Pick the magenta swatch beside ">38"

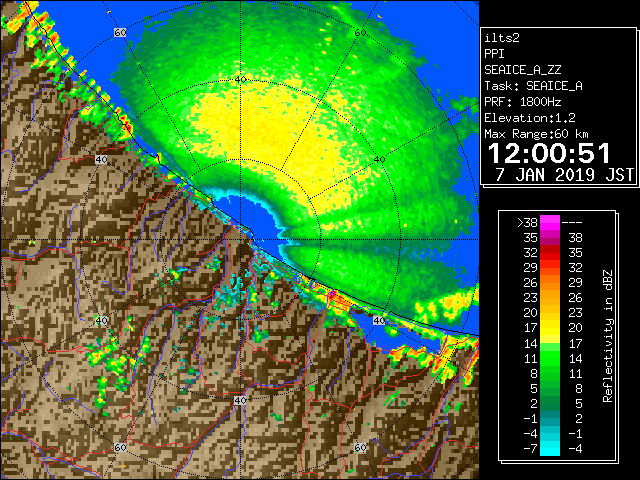tap(550, 223)
